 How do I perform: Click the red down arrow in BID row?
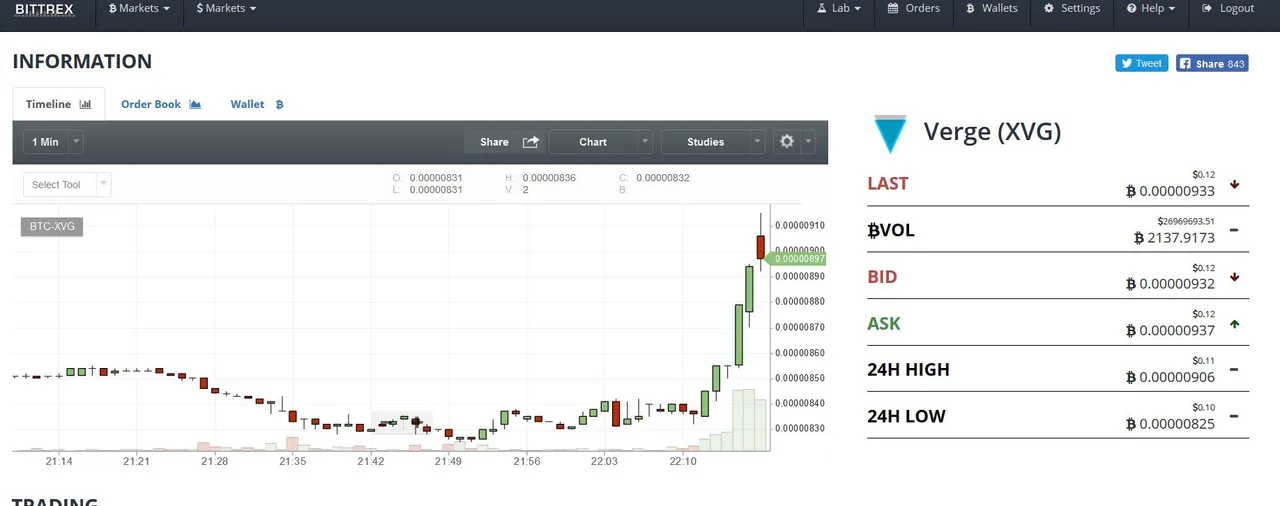(1234, 277)
